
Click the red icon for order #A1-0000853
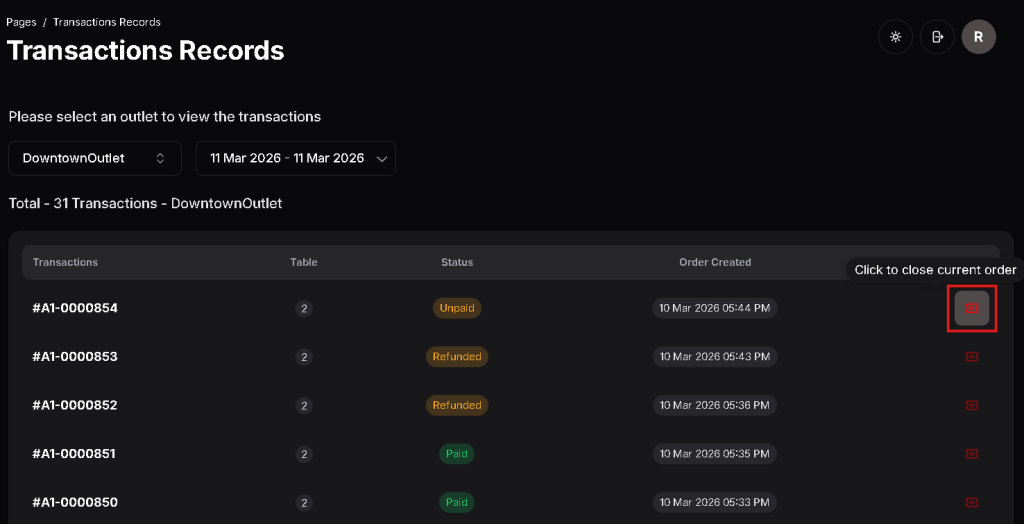(x=971, y=357)
